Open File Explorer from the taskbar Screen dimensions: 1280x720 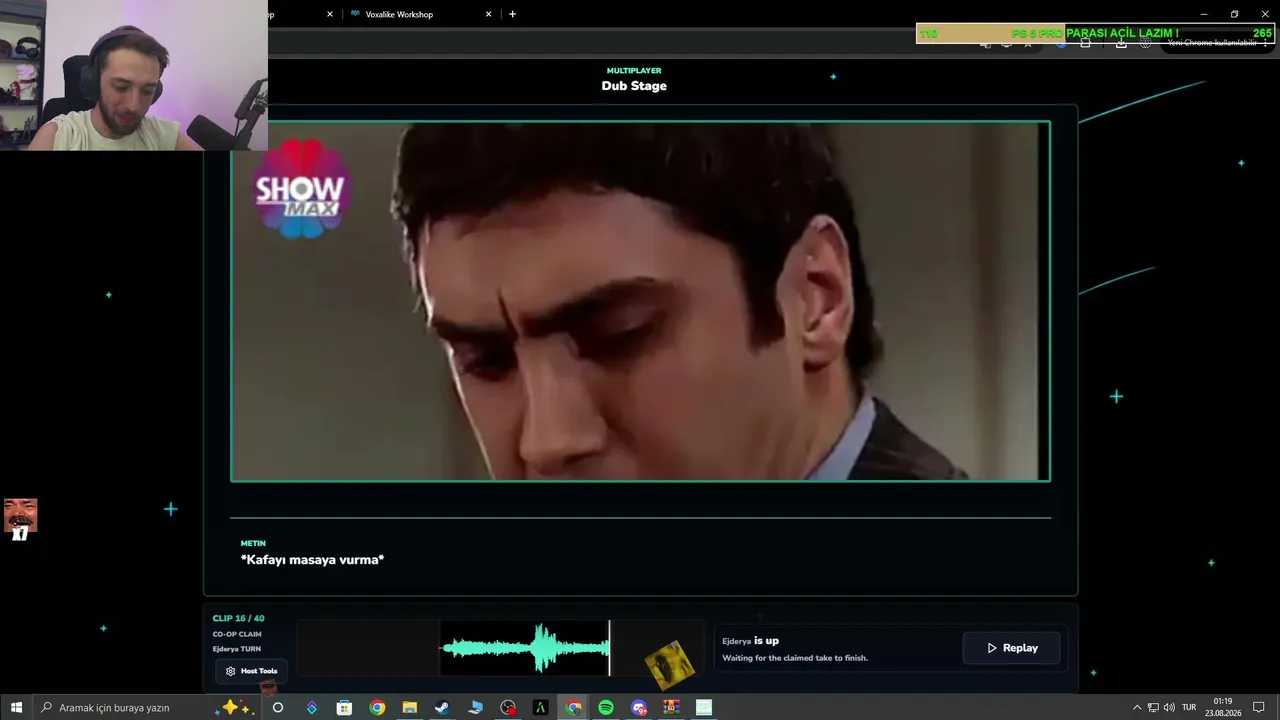click(x=409, y=707)
